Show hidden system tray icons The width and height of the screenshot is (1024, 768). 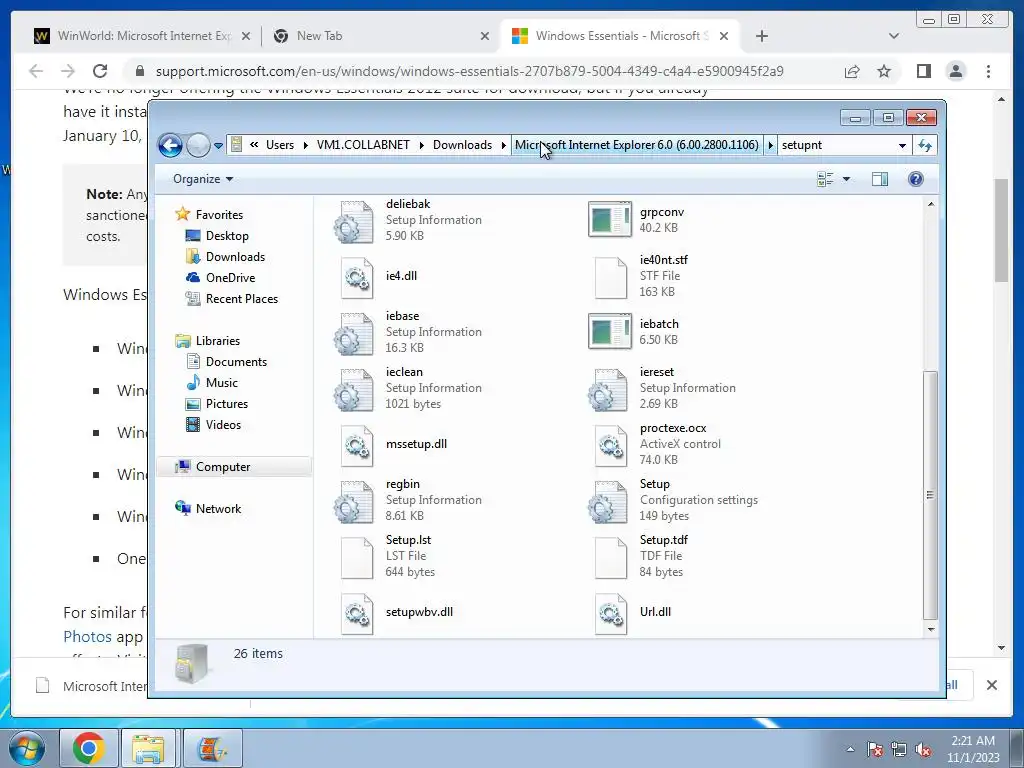[850, 749]
